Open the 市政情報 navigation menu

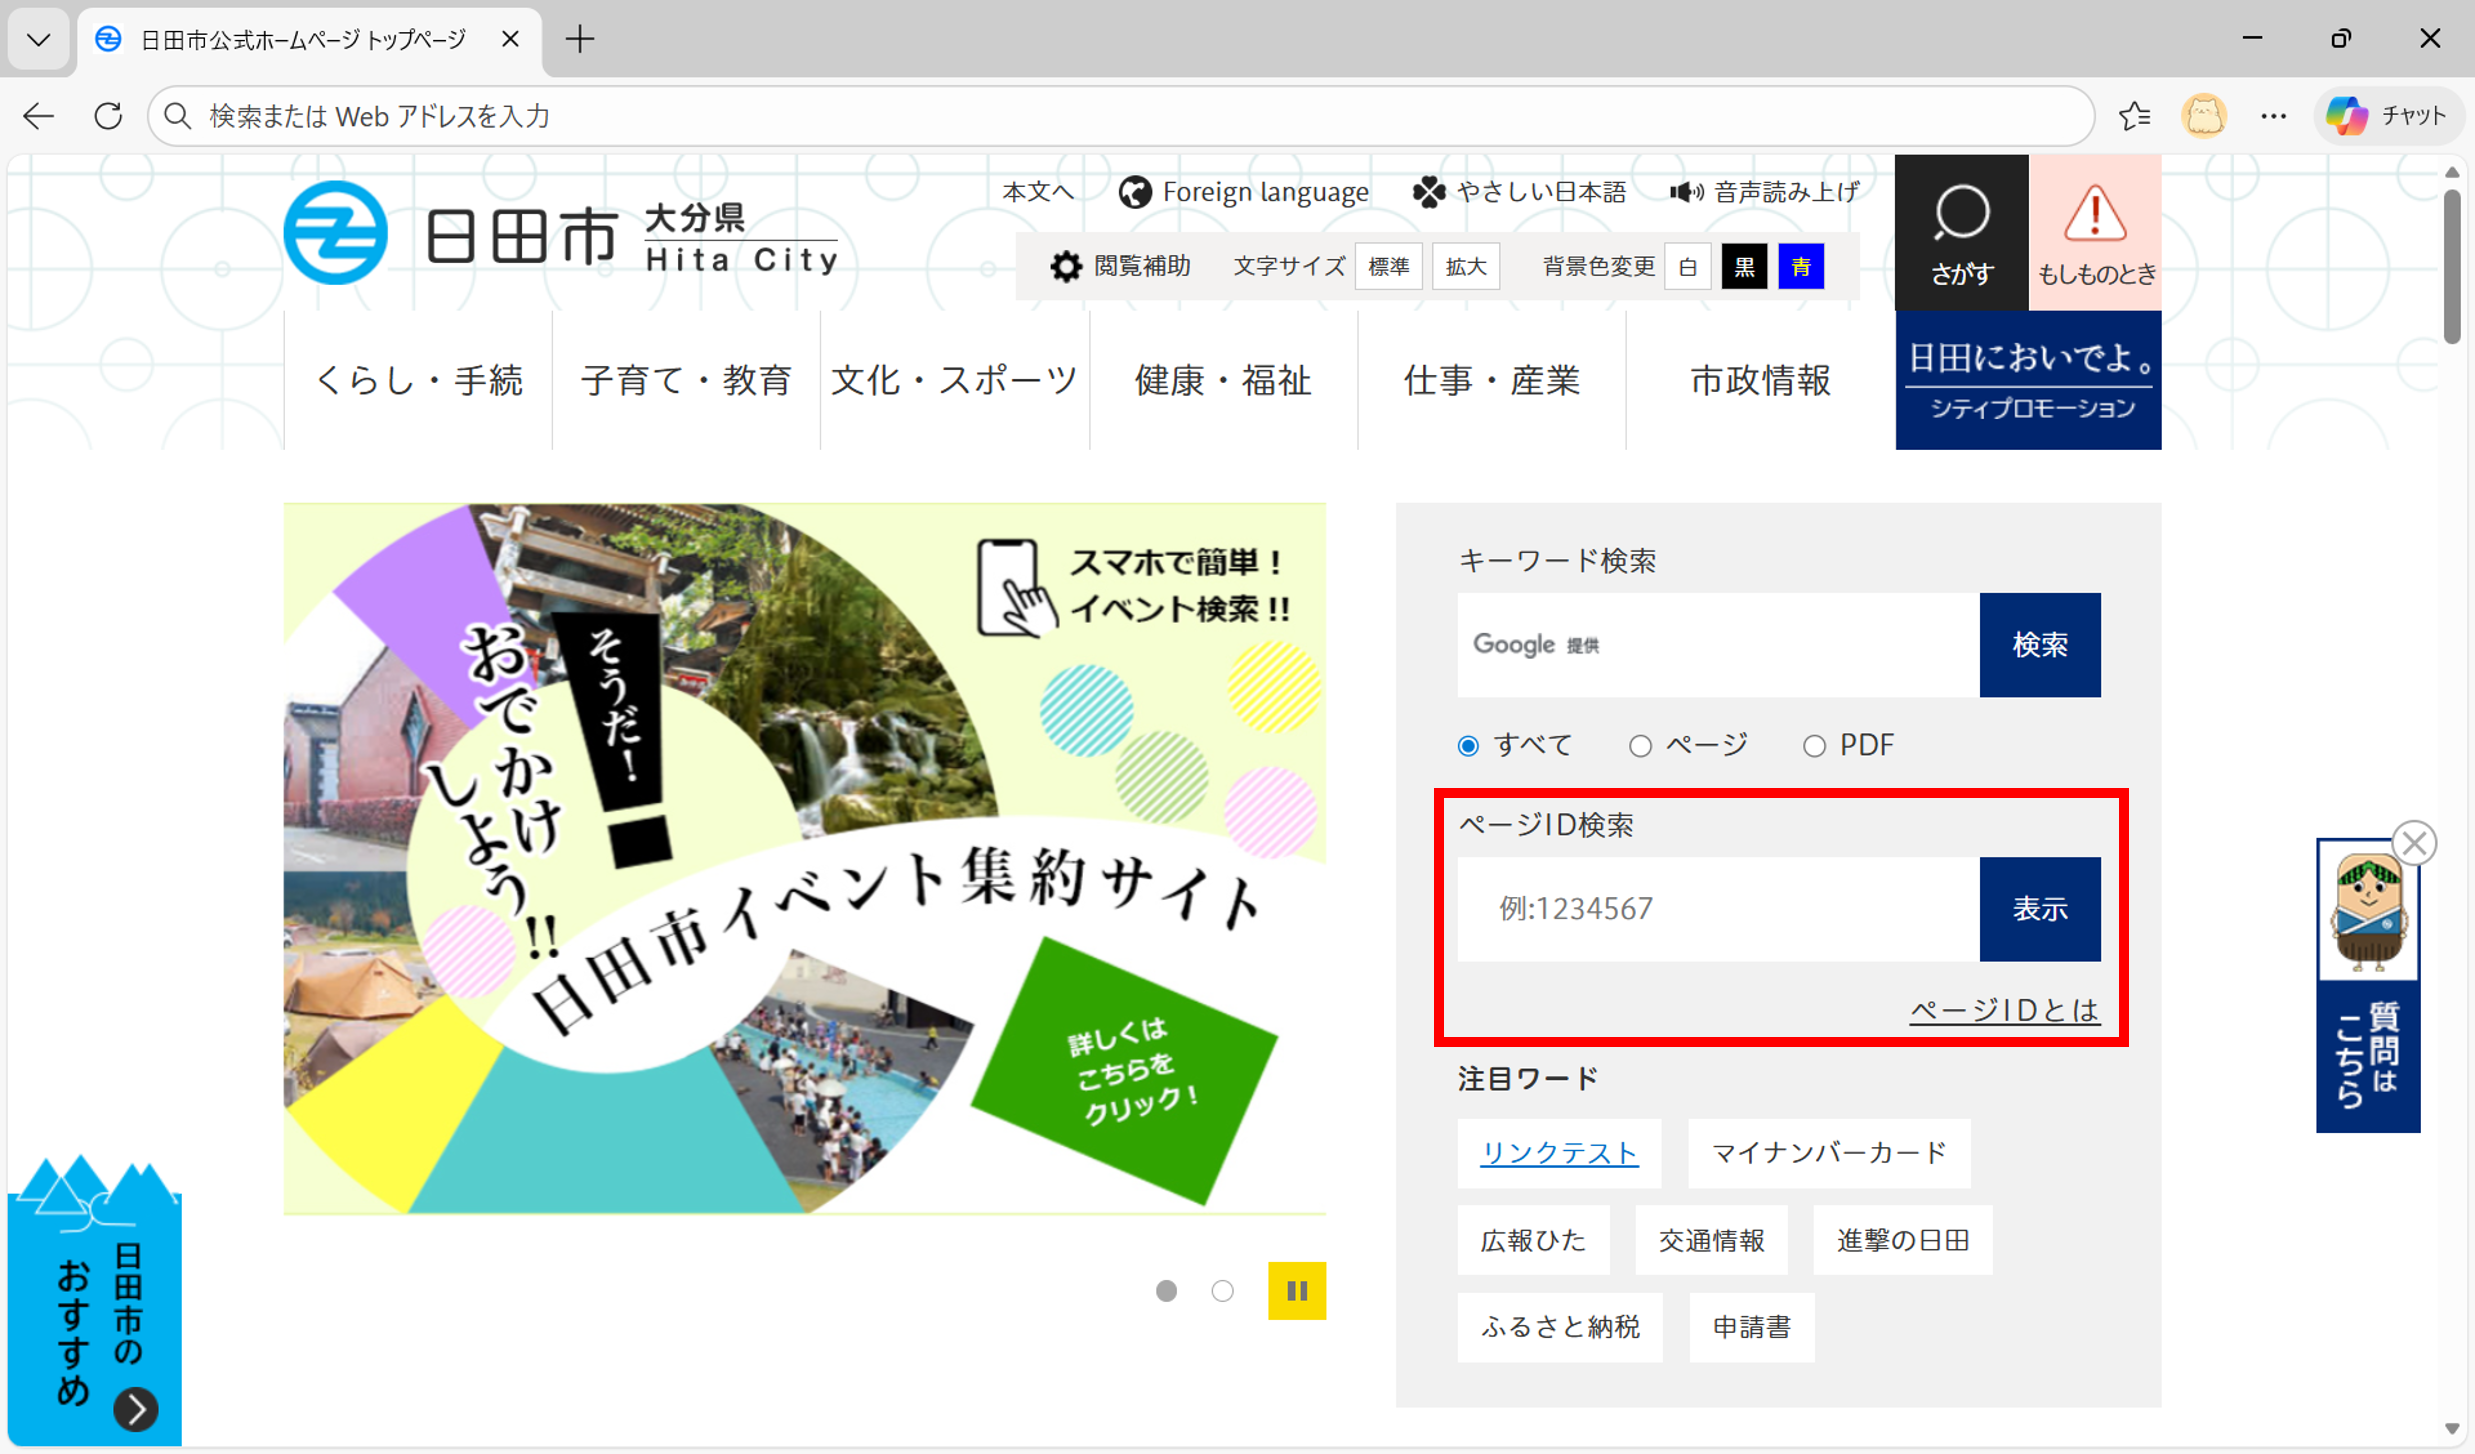(x=1760, y=380)
